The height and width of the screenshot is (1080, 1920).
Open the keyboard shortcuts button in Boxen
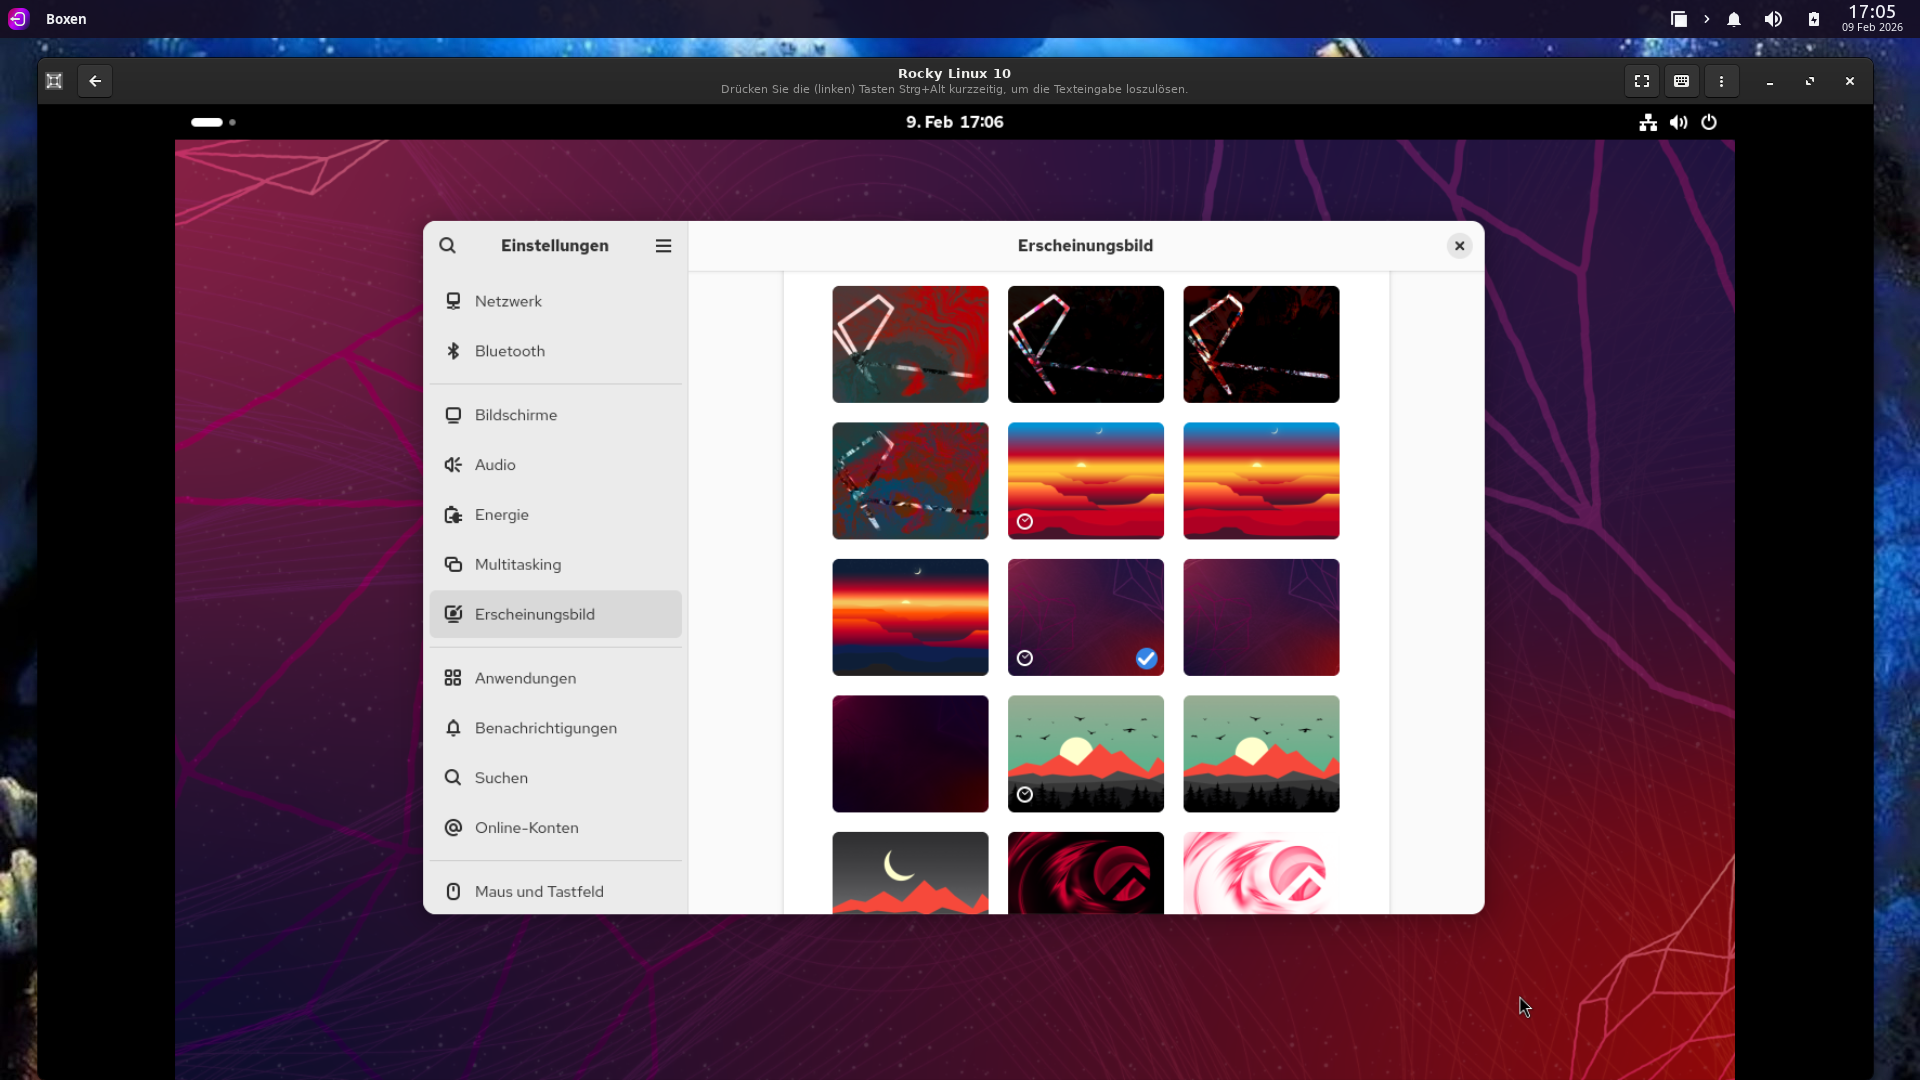click(x=1681, y=81)
